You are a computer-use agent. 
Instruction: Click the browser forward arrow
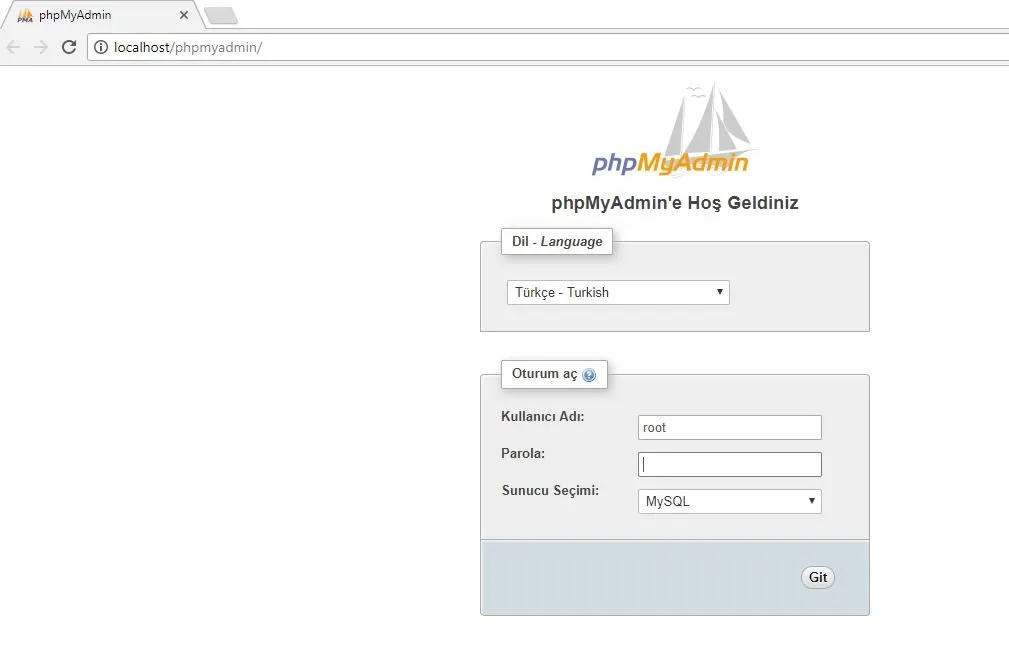pyautogui.click(x=41, y=47)
